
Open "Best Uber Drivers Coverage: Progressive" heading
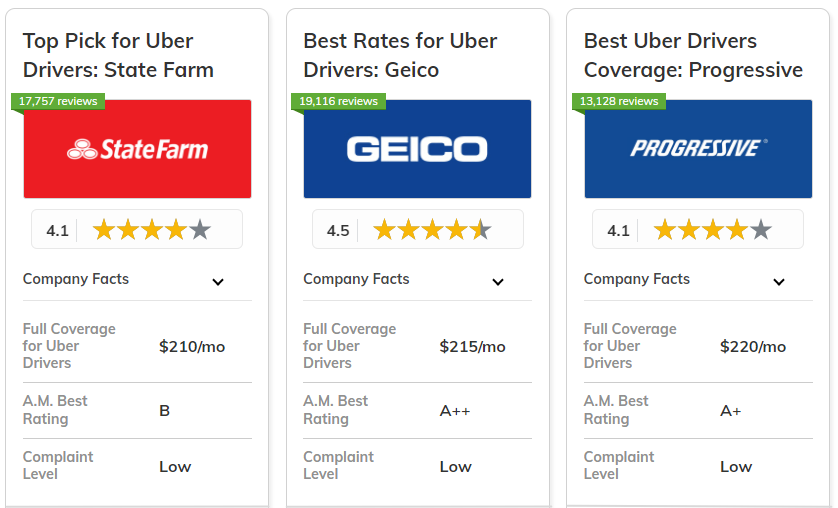693,55
